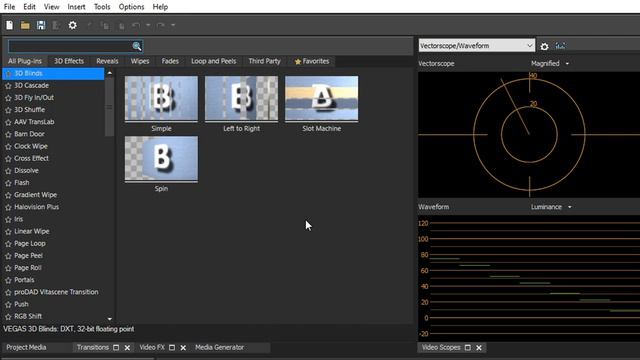Viewport: 640px width, 360px height.
Task: Toggle update scopes while playing icon
Action: coord(560,46)
